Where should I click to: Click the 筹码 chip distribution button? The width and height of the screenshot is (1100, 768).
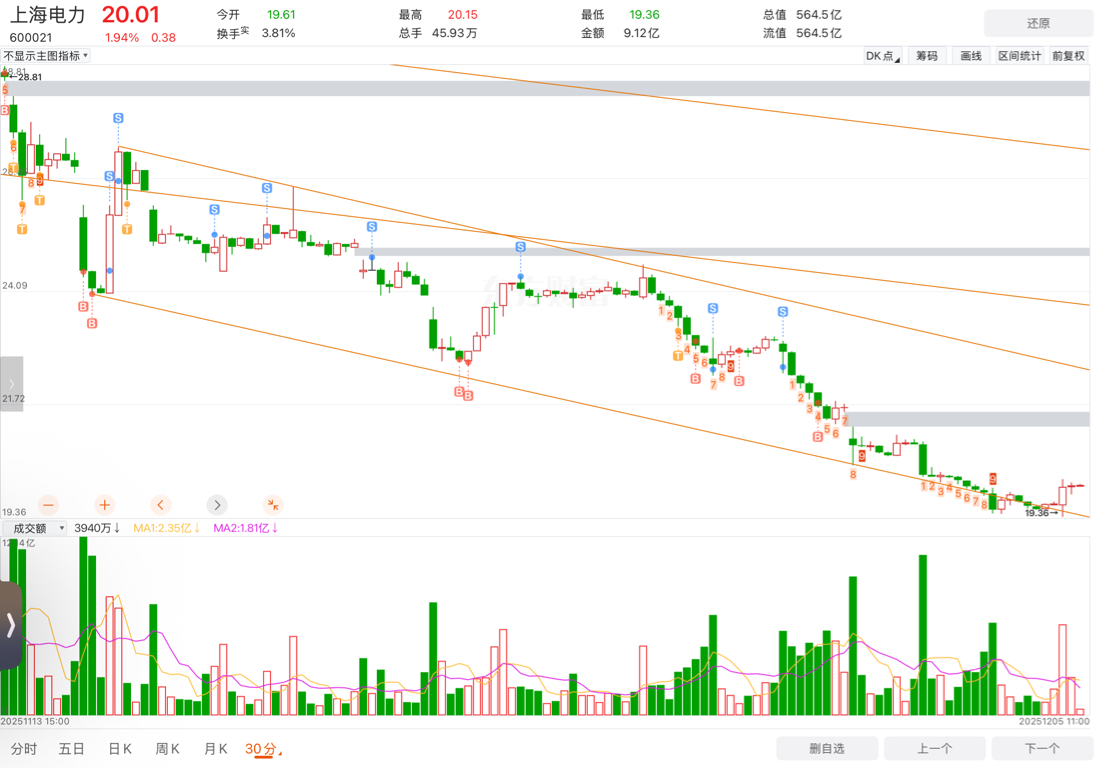point(927,56)
